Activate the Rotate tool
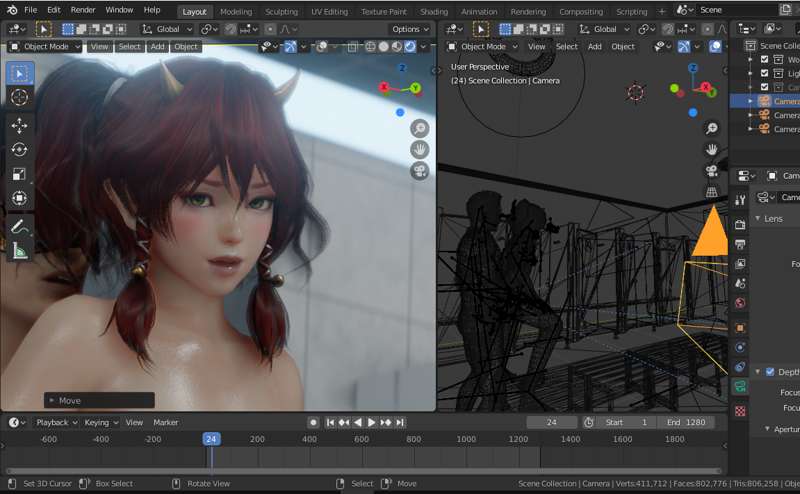The height and width of the screenshot is (494, 800). pyautogui.click(x=19, y=150)
